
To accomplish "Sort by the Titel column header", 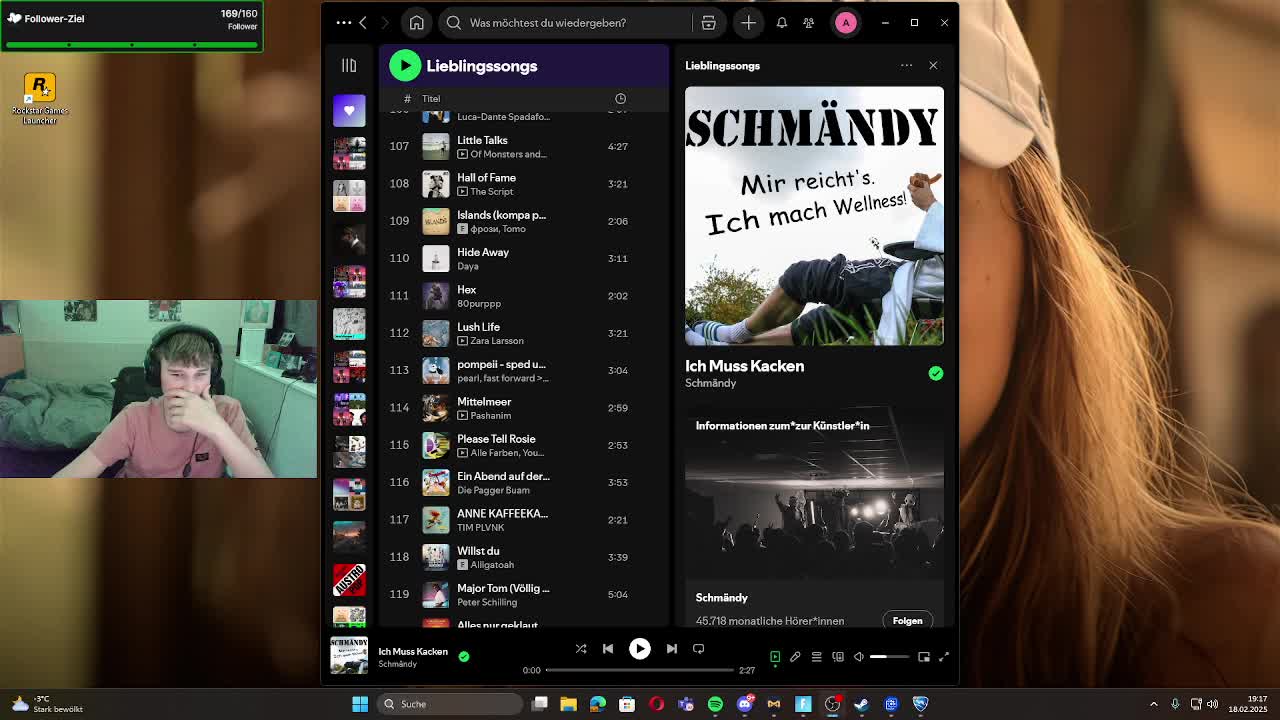I will tap(431, 99).
